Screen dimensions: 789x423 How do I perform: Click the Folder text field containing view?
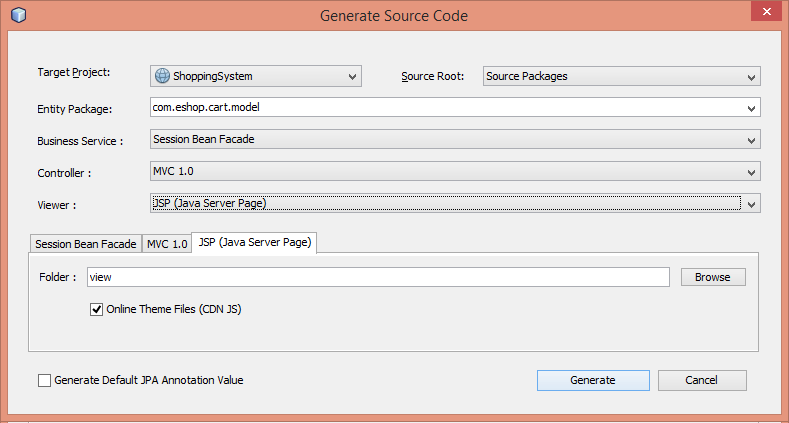pos(378,277)
